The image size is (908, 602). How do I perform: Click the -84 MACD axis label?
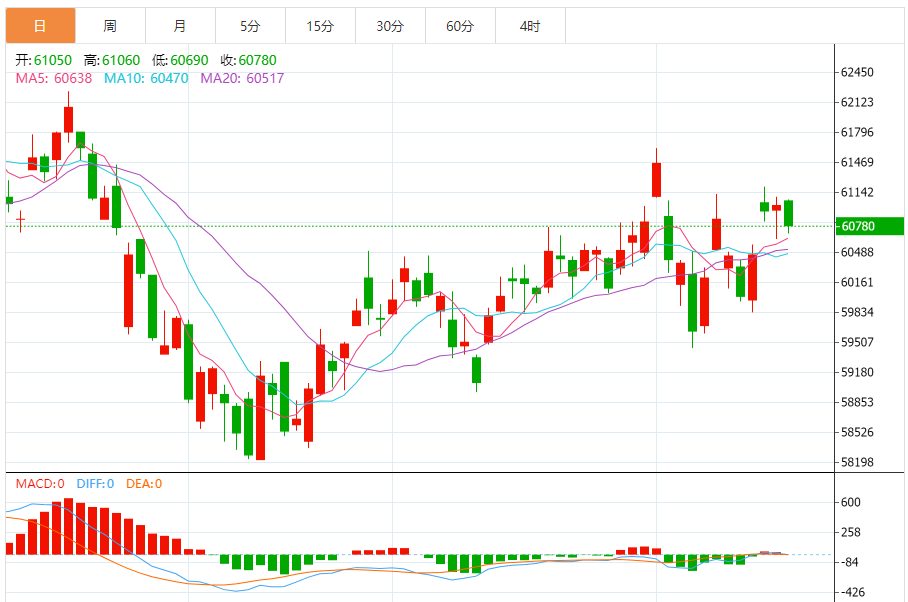(x=848, y=562)
